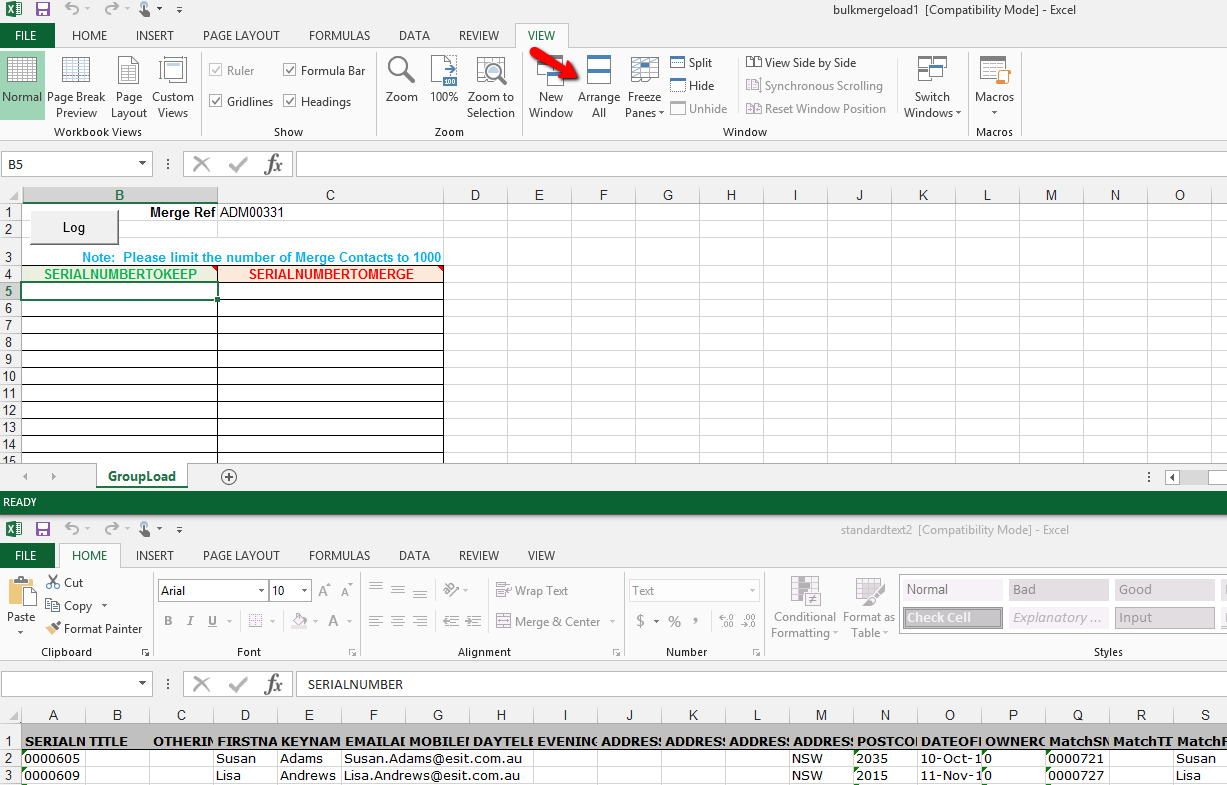Viewport: 1227px width, 785px height.
Task: Uncheck the Formula Bar checkbox
Action: tap(290, 71)
